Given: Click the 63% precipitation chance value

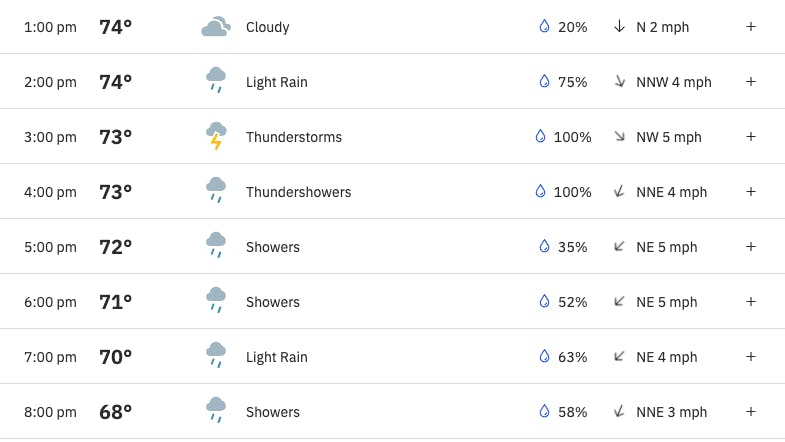Looking at the screenshot, I should (x=572, y=357).
